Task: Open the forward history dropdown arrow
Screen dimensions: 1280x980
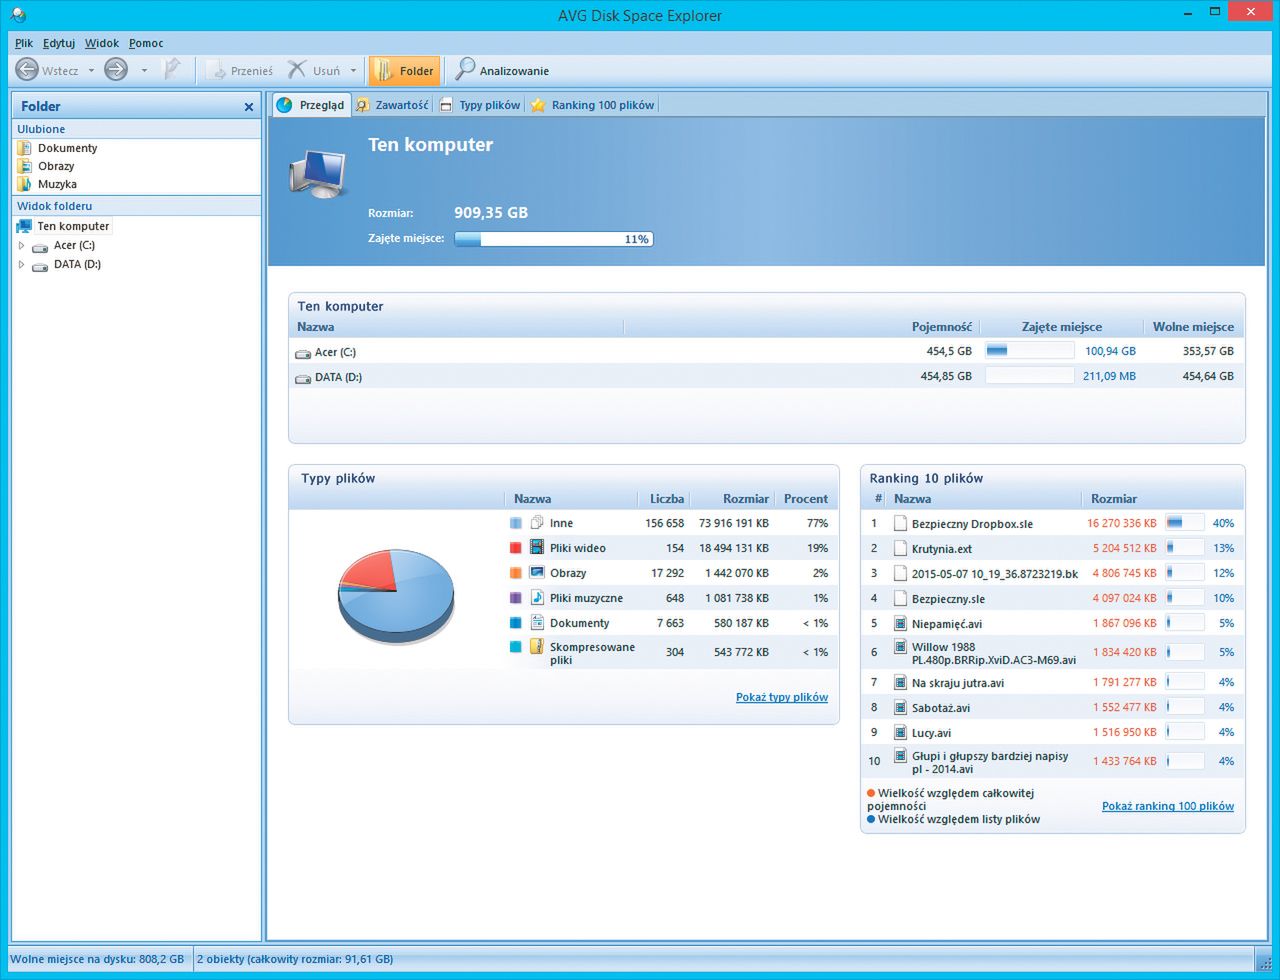Action: click(x=143, y=71)
